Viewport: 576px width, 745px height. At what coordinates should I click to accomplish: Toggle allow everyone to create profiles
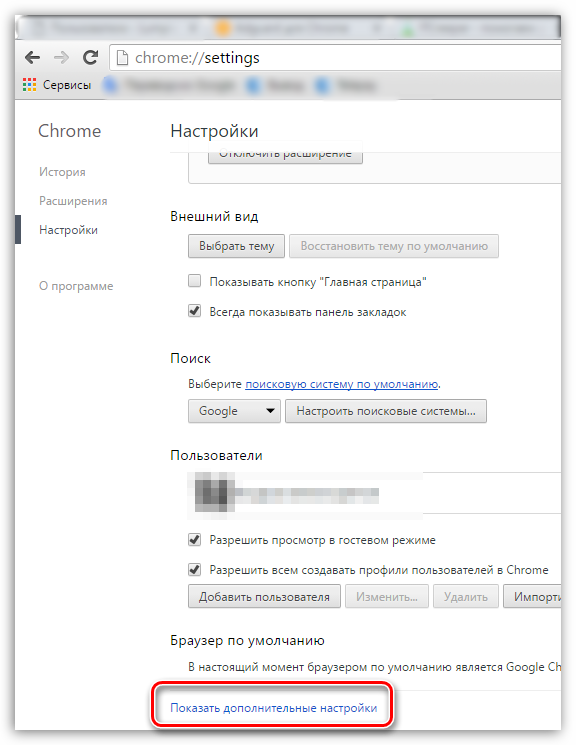click(x=194, y=569)
